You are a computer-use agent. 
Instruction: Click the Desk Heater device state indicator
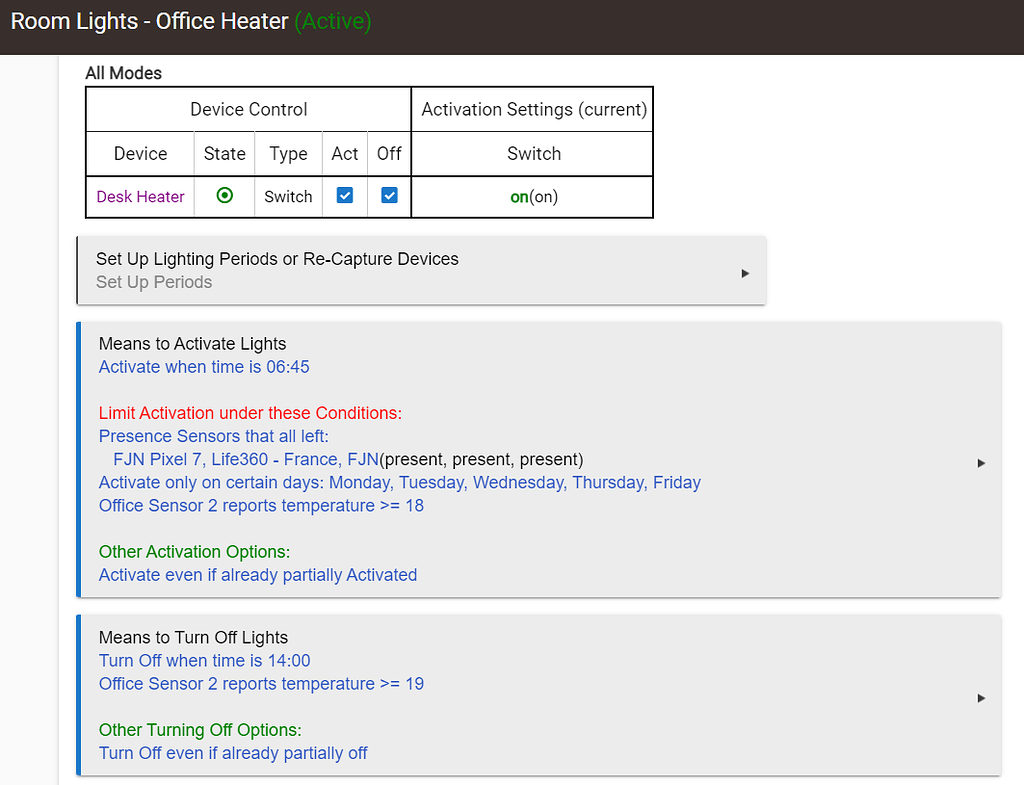coord(224,196)
